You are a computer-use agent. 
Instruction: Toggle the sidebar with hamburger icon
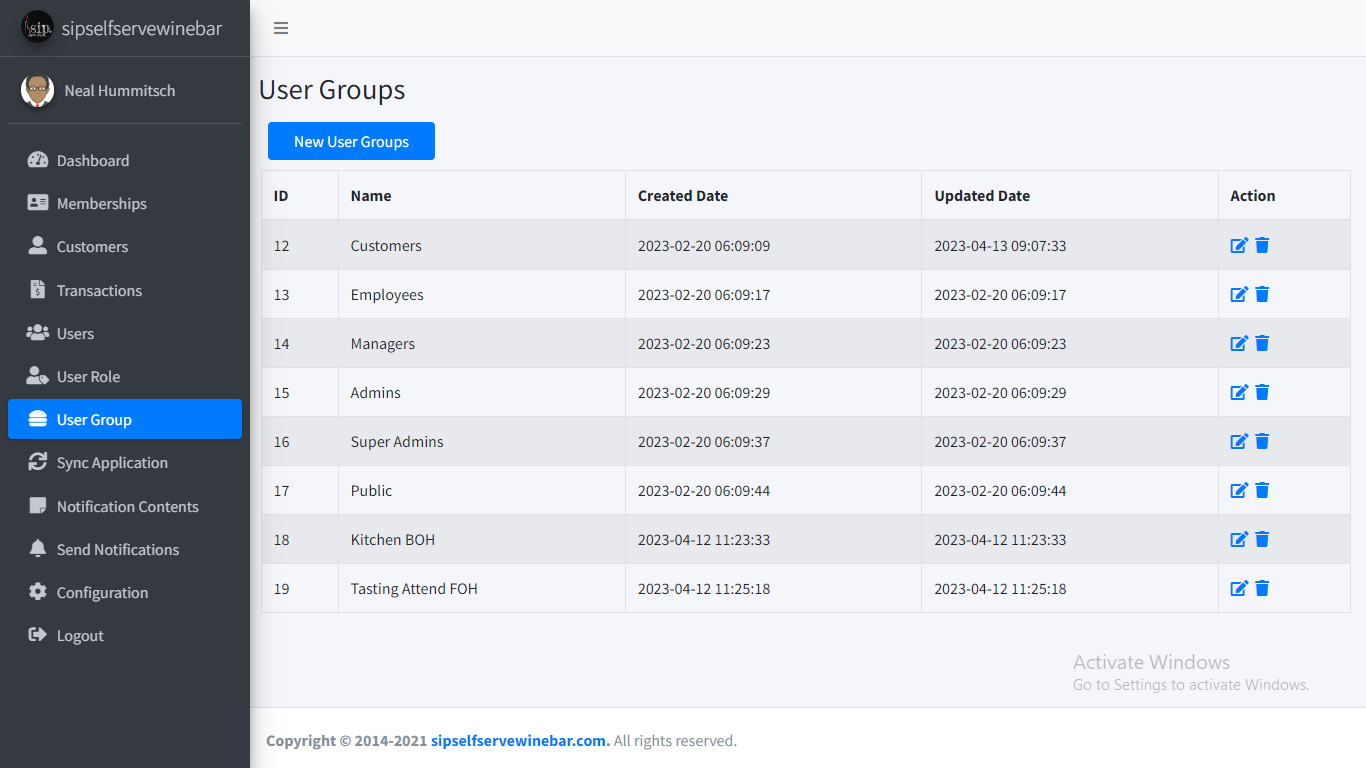[281, 28]
